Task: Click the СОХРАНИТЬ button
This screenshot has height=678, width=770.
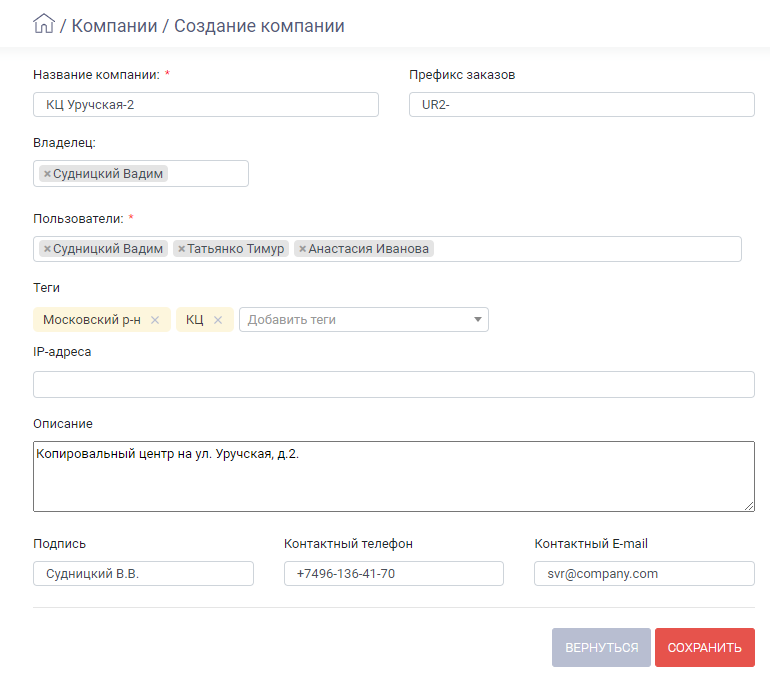Action: [705, 648]
